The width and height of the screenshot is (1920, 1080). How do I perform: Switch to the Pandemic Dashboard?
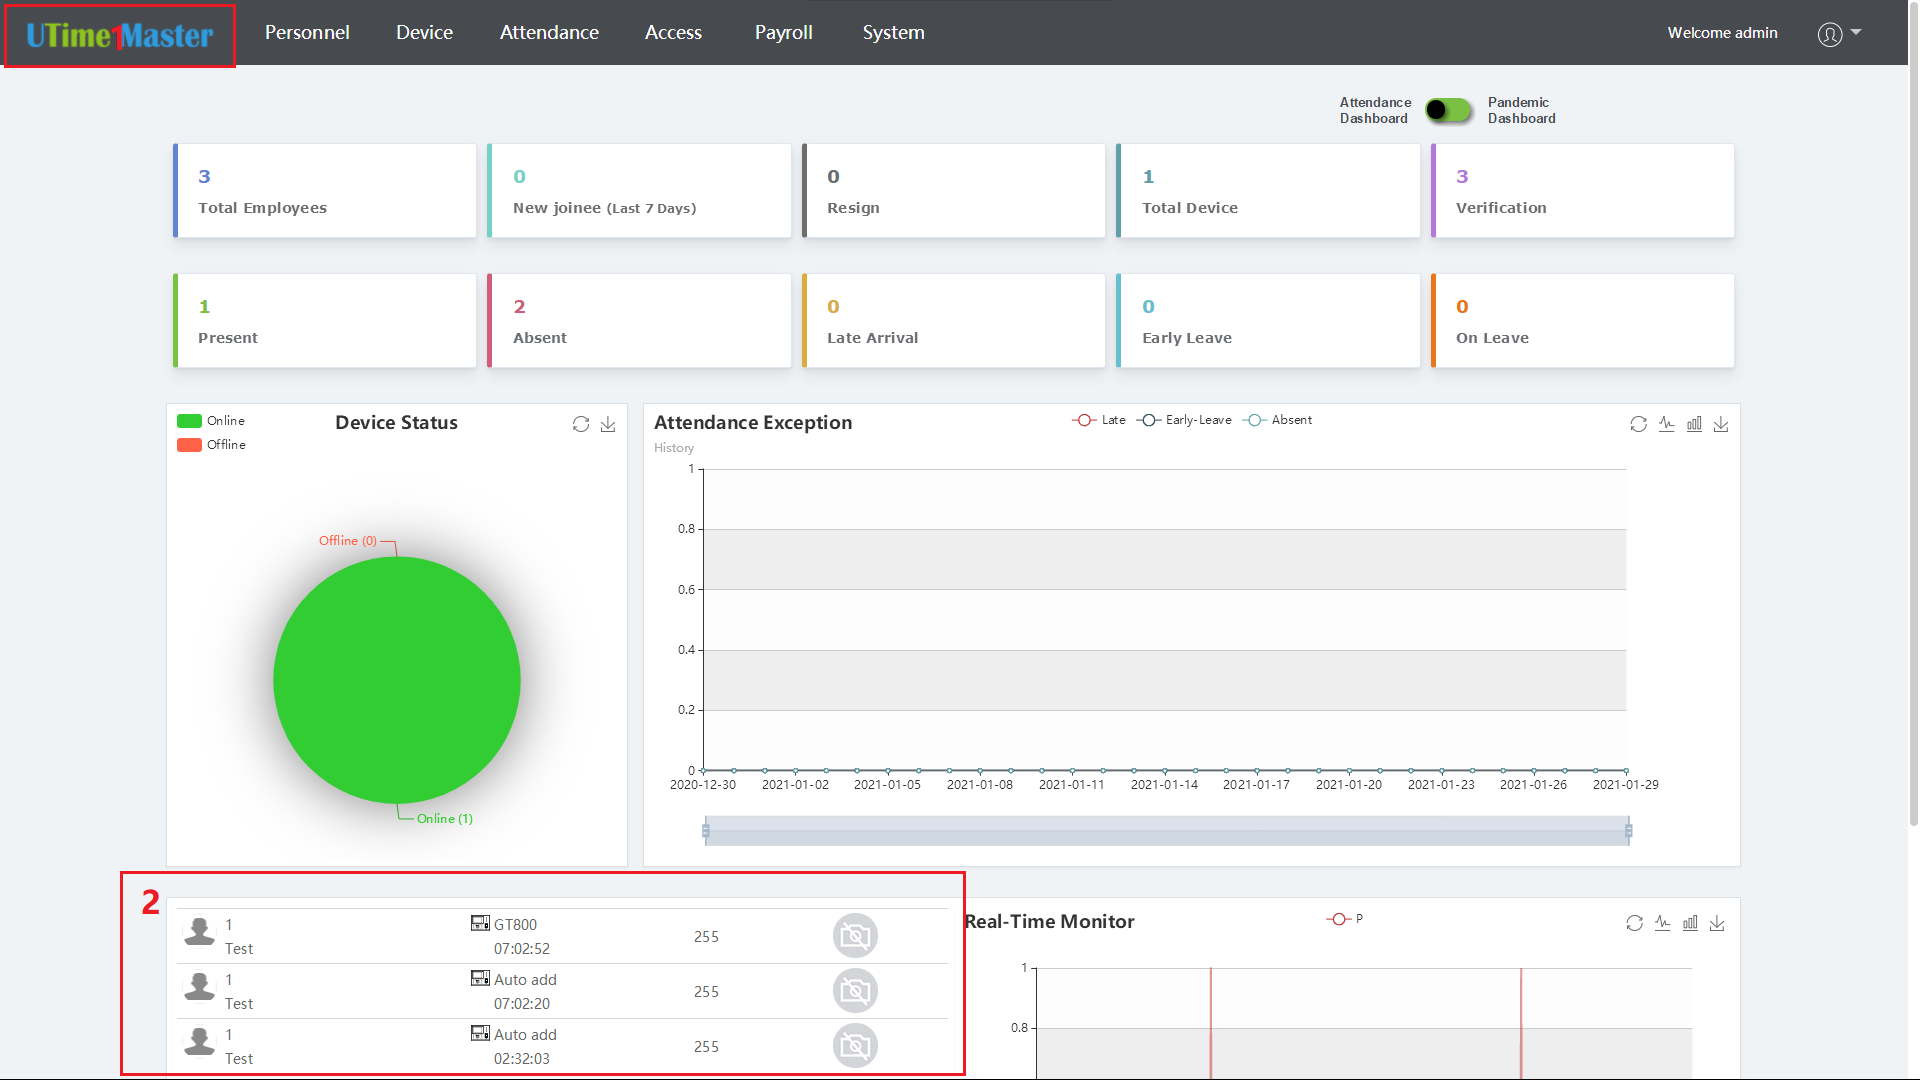pos(1448,110)
